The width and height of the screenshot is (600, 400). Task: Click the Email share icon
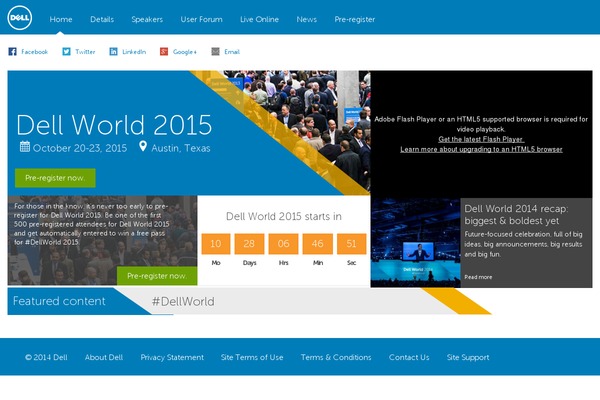(x=215, y=52)
